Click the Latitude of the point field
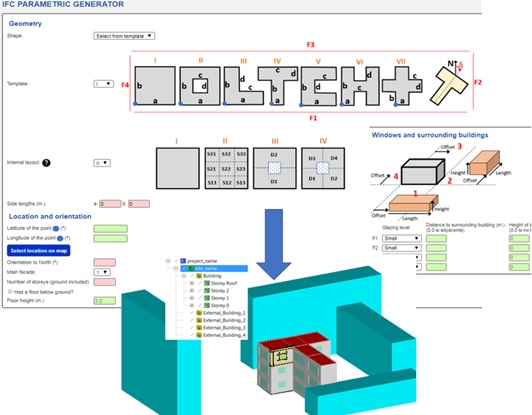Image resolution: width=532 pixels, height=415 pixels. [111, 229]
